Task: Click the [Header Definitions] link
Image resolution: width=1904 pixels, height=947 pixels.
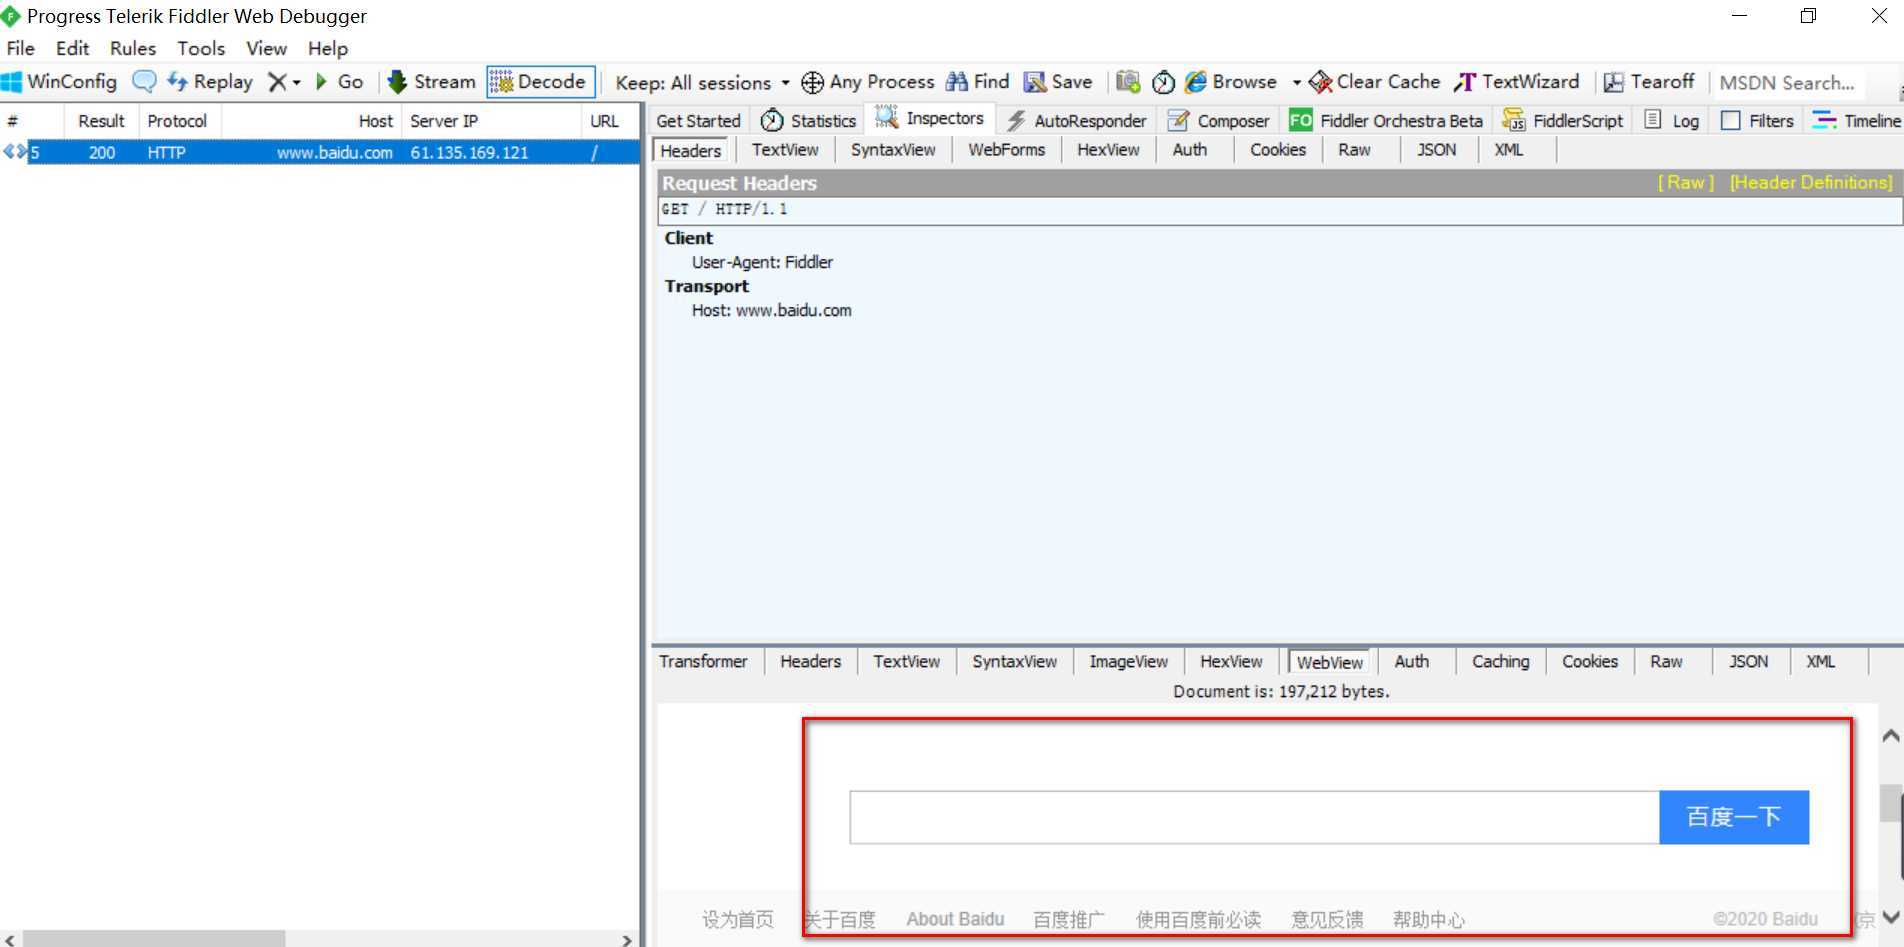Action: (x=1811, y=183)
